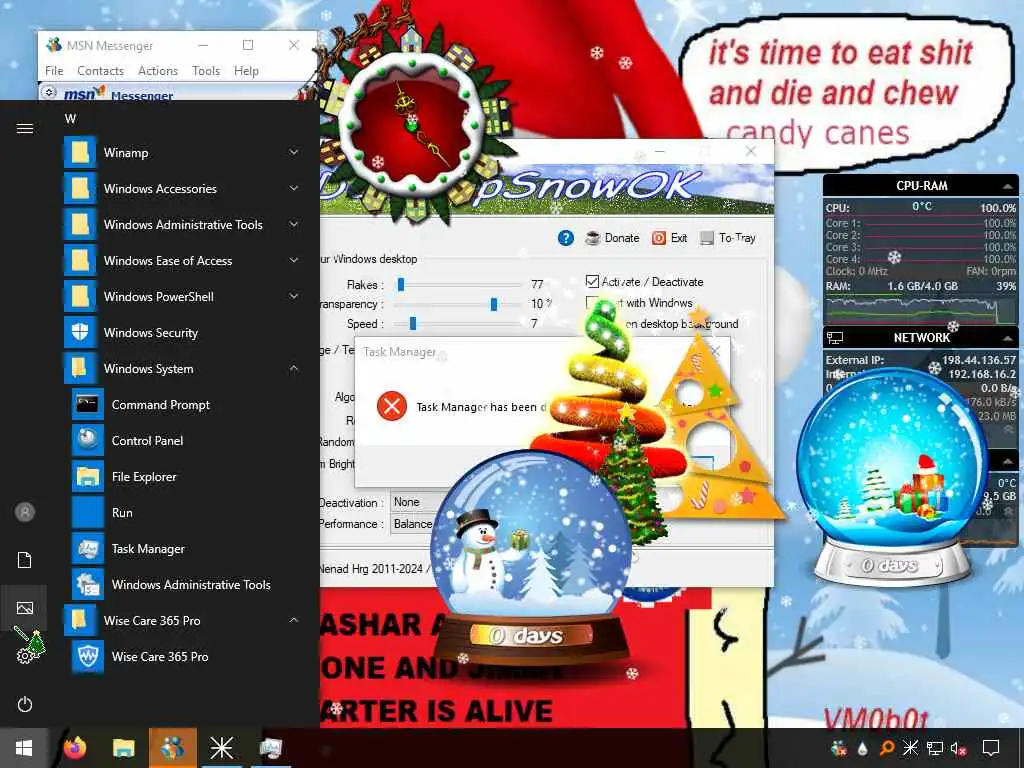Expand Windows Ease of Access chevron

click(294, 260)
